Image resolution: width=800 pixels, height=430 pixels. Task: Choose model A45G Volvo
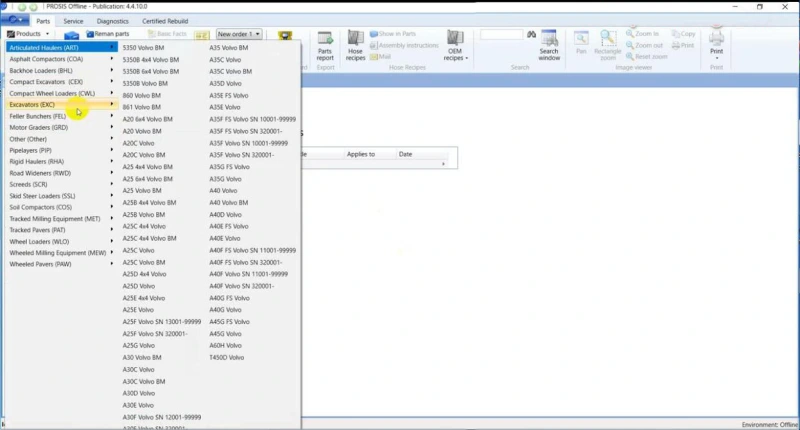(226, 334)
